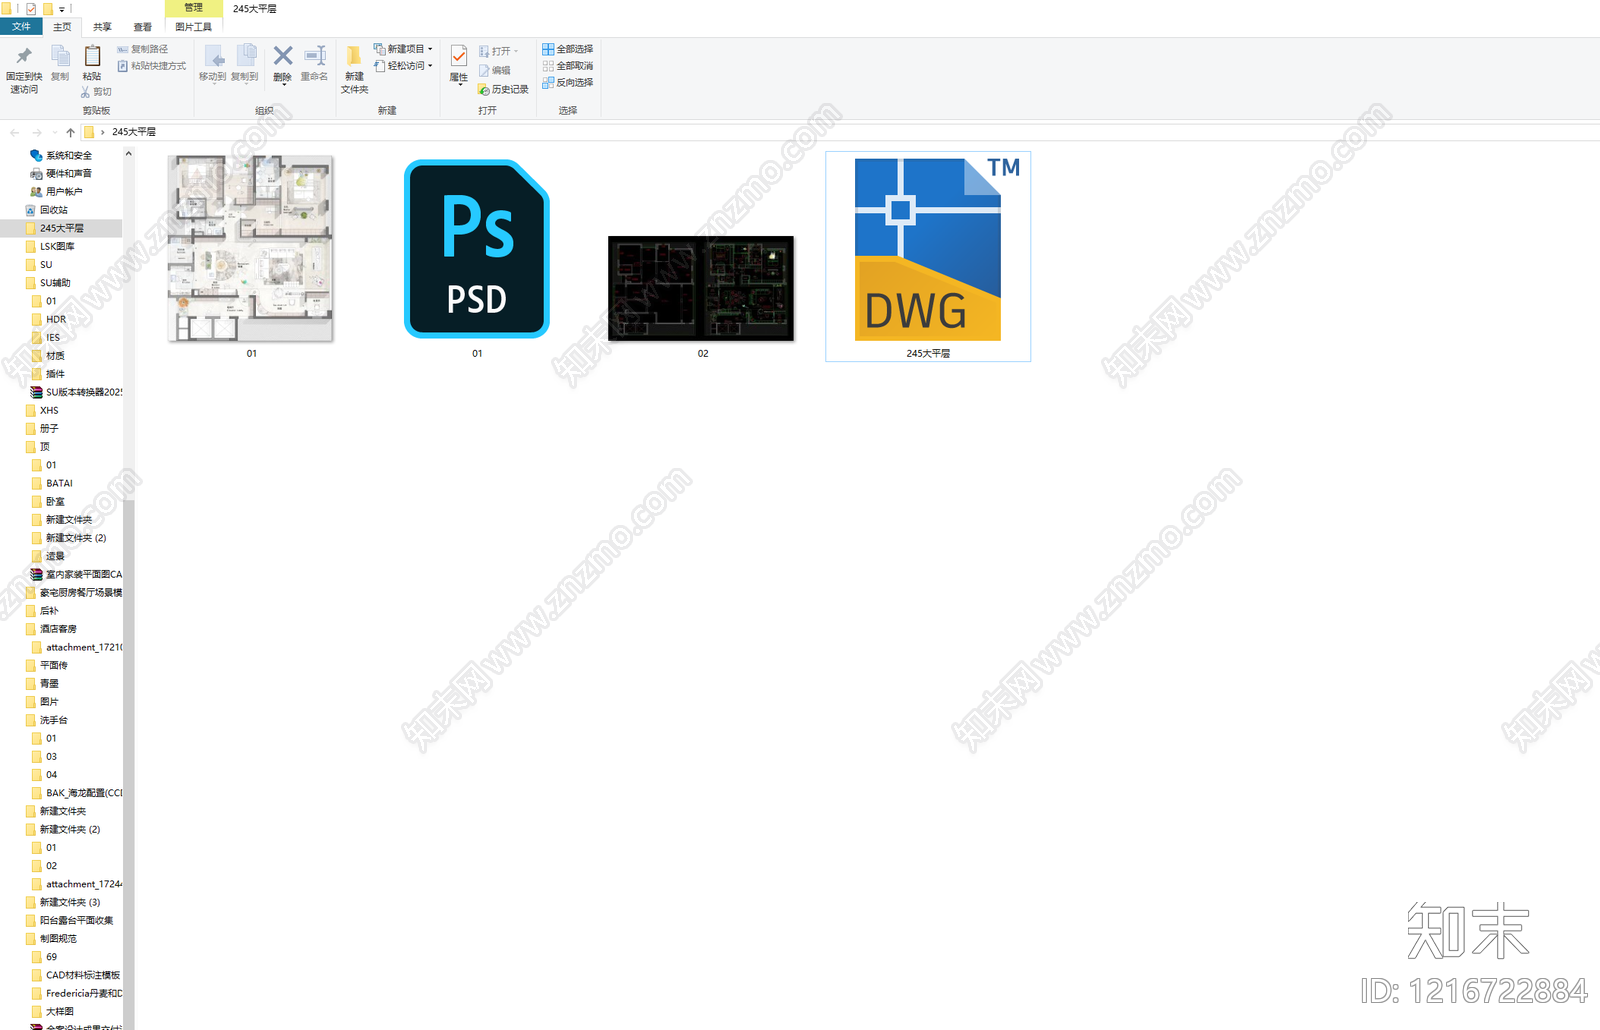
Task: Click the Copy (复制) icon in the clipboard group
Action: tap(60, 56)
